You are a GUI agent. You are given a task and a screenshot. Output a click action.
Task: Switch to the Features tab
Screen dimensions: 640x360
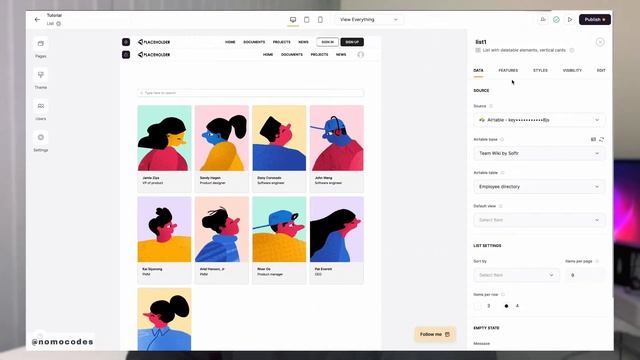click(x=508, y=71)
